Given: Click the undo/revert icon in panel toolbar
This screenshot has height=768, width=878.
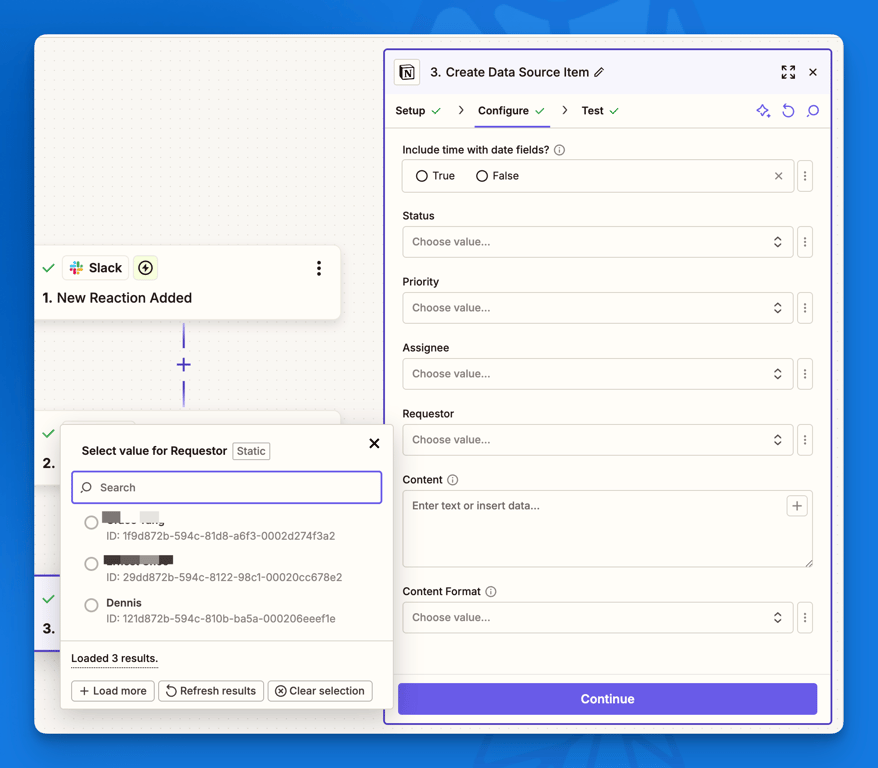Looking at the screenshot, I should pos(788,110).
